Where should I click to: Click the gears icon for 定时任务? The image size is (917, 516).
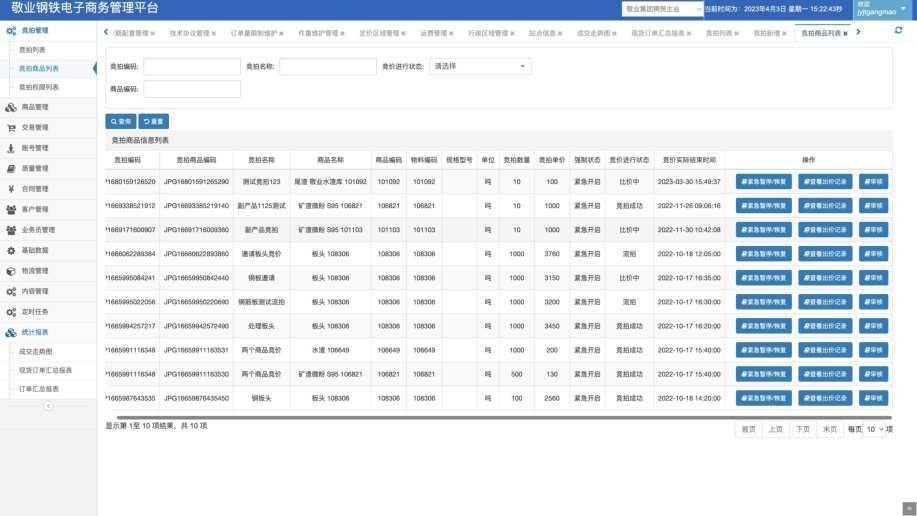click(x=11, y=312)
